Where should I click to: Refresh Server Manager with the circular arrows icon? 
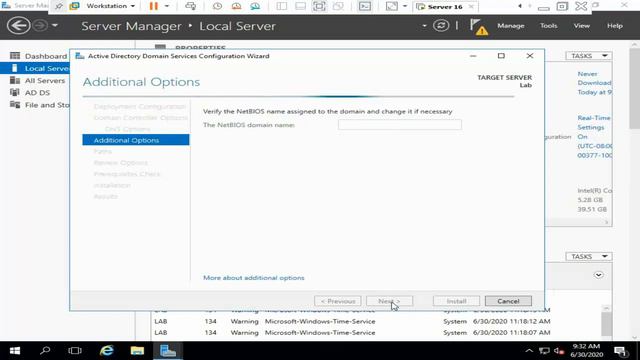coord(441,26)
